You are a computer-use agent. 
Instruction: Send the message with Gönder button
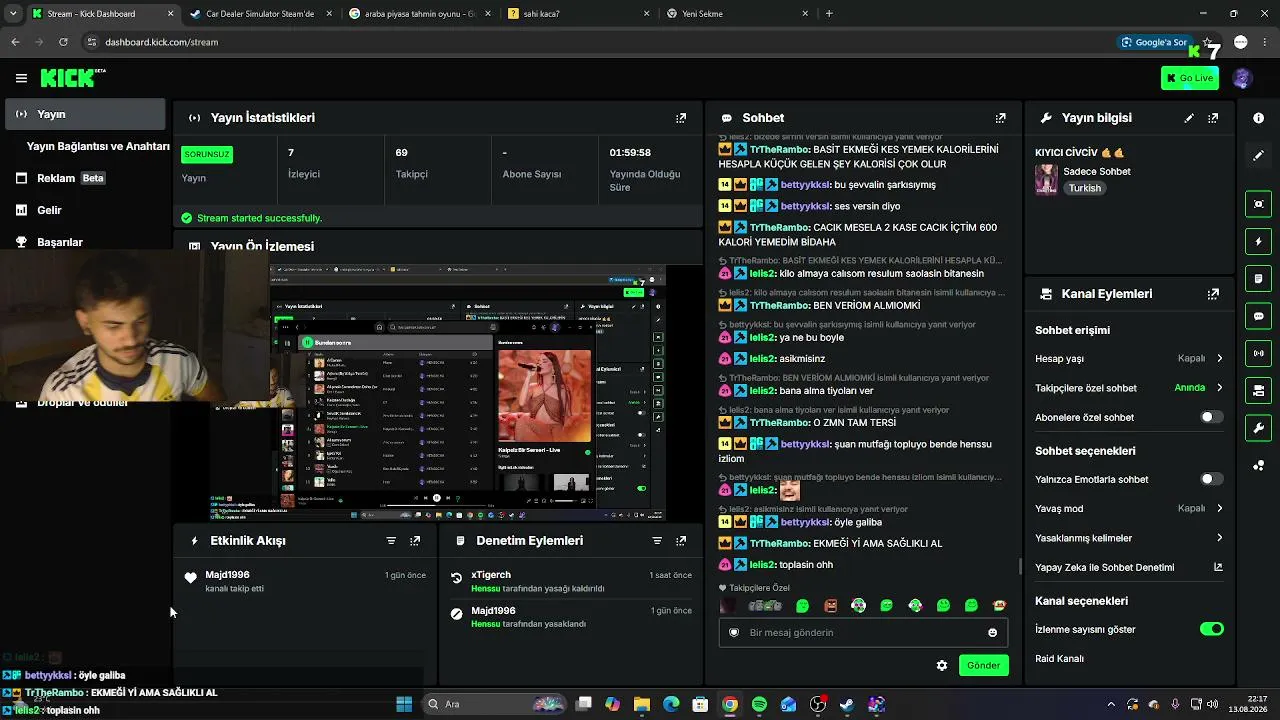click(983, 665)
